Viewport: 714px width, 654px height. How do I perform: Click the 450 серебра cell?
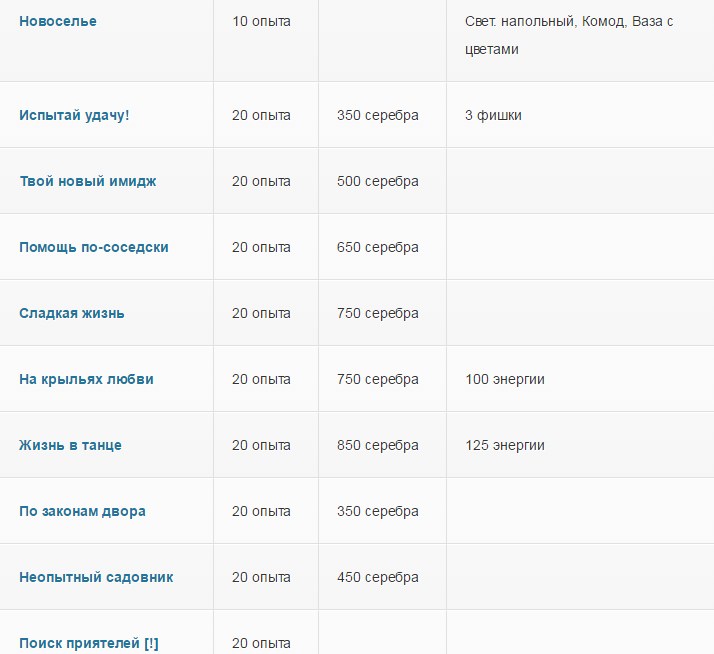378,577
